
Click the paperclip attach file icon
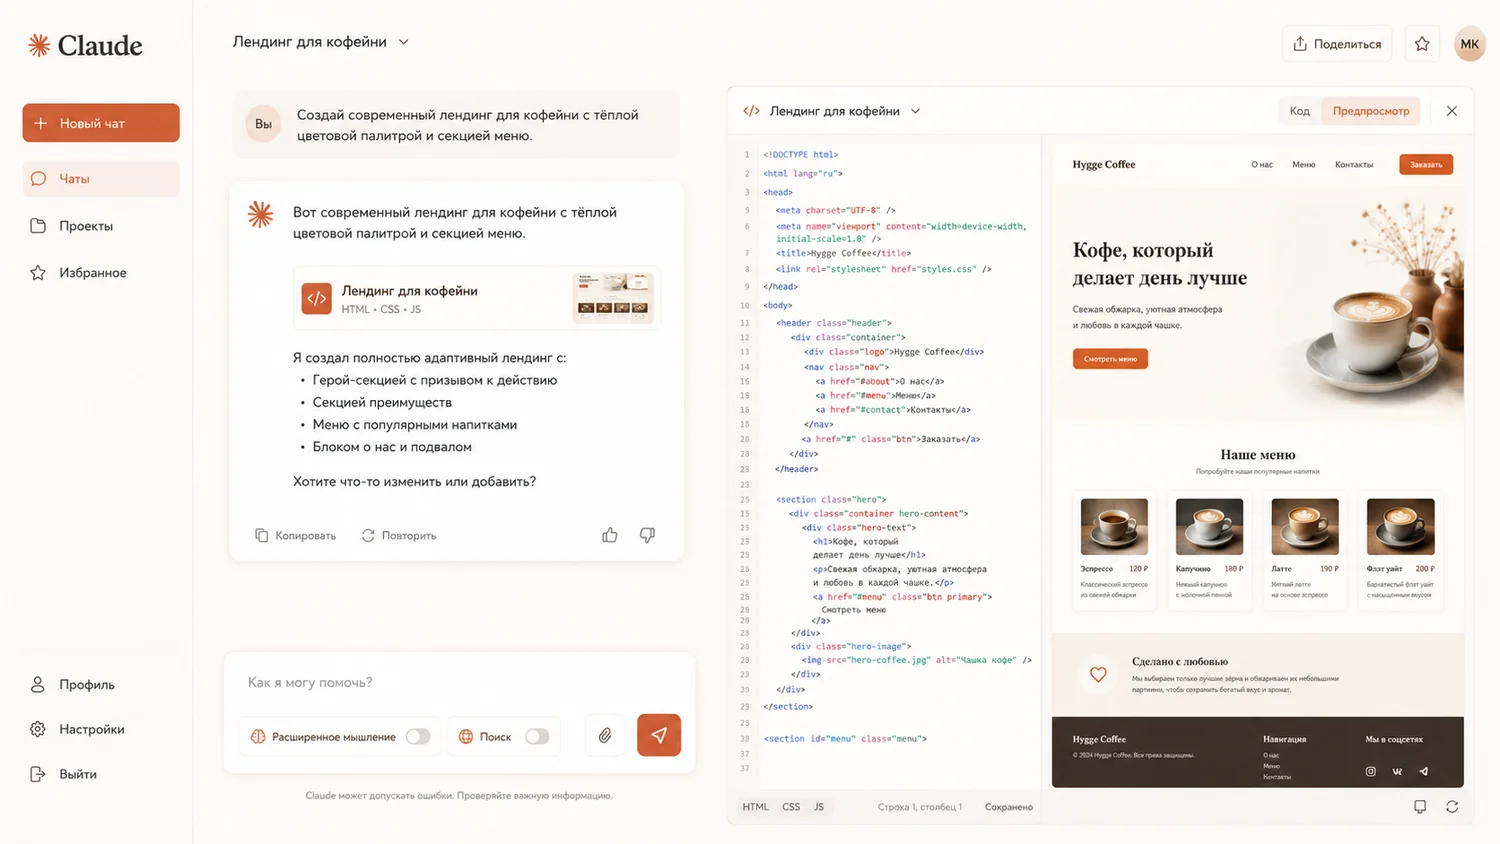click(605, 736)
